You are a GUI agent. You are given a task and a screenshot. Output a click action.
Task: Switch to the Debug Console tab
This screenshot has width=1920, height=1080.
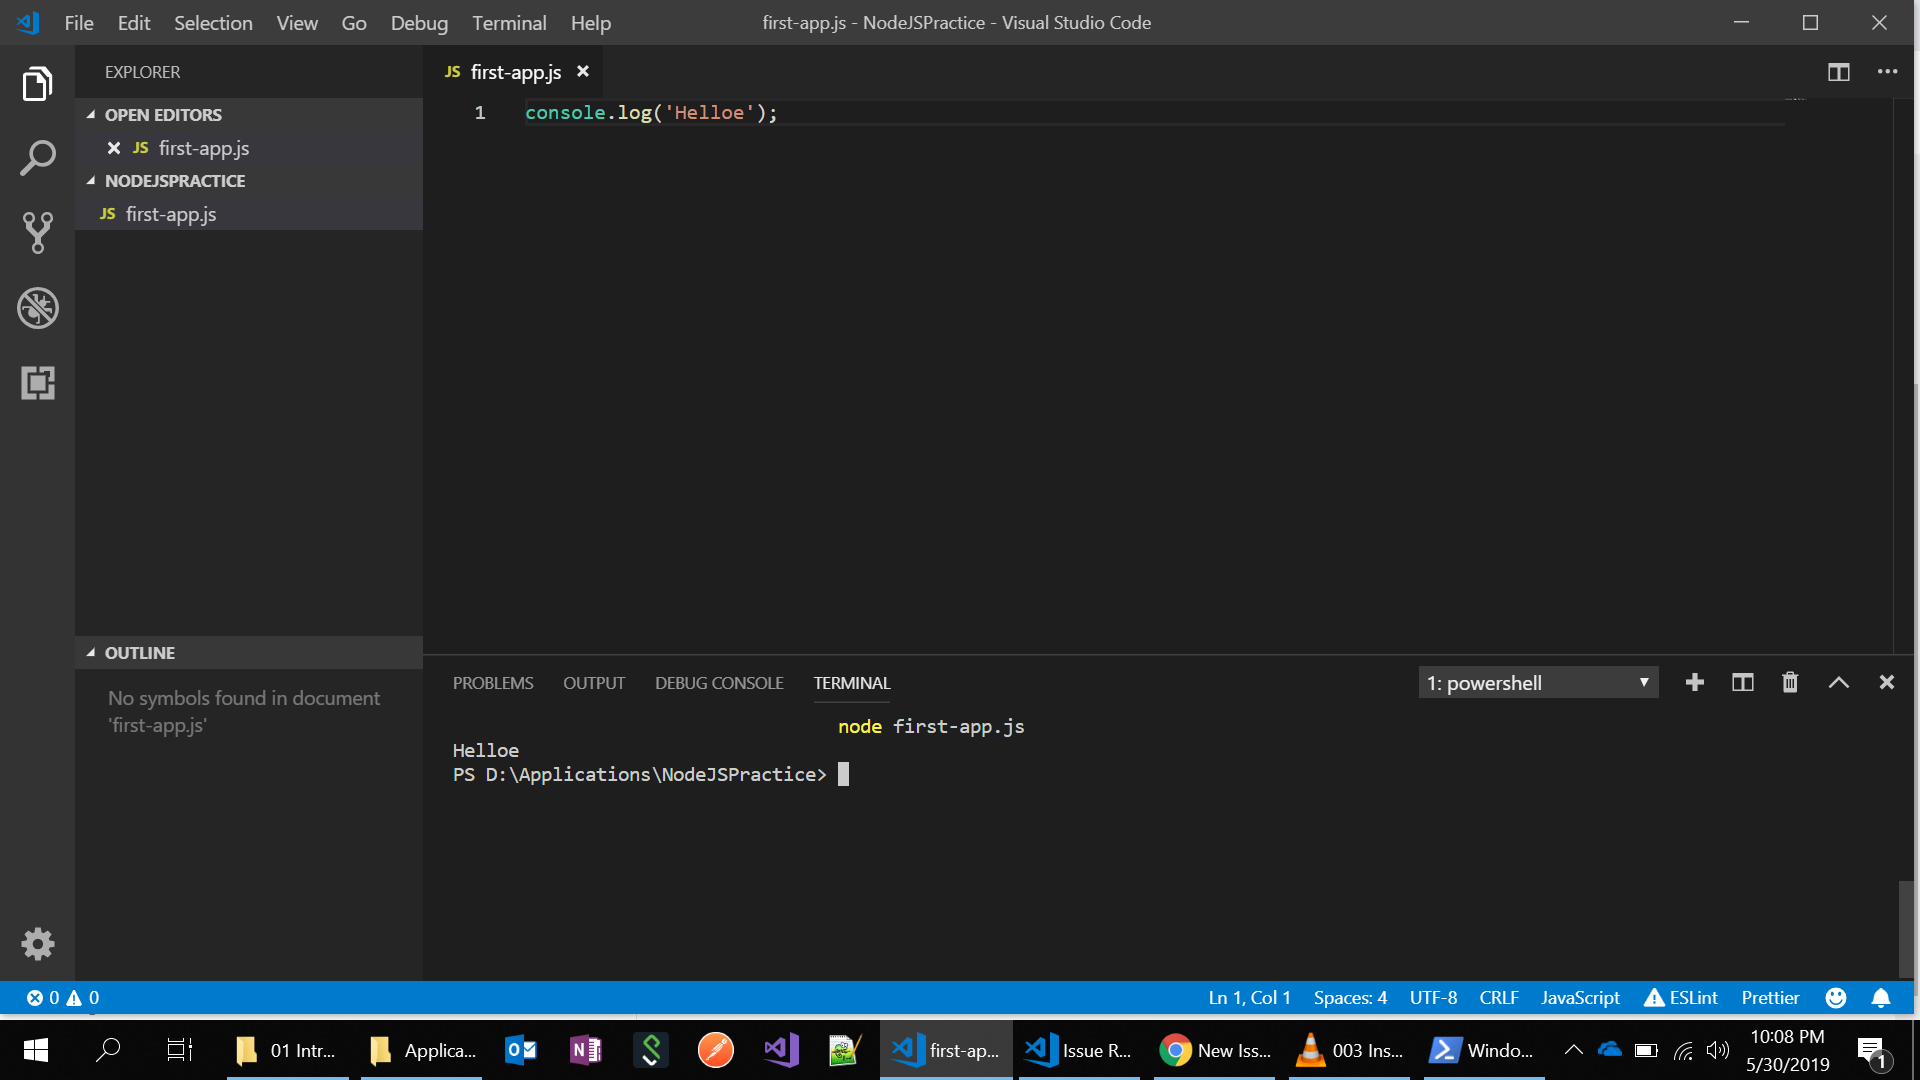click(x=719, y=683)
